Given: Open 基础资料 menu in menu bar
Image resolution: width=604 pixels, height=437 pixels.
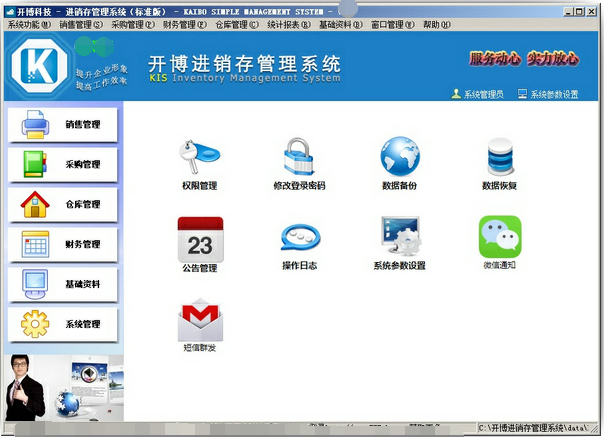Looking at the screenshot, I should pos(341,25).
